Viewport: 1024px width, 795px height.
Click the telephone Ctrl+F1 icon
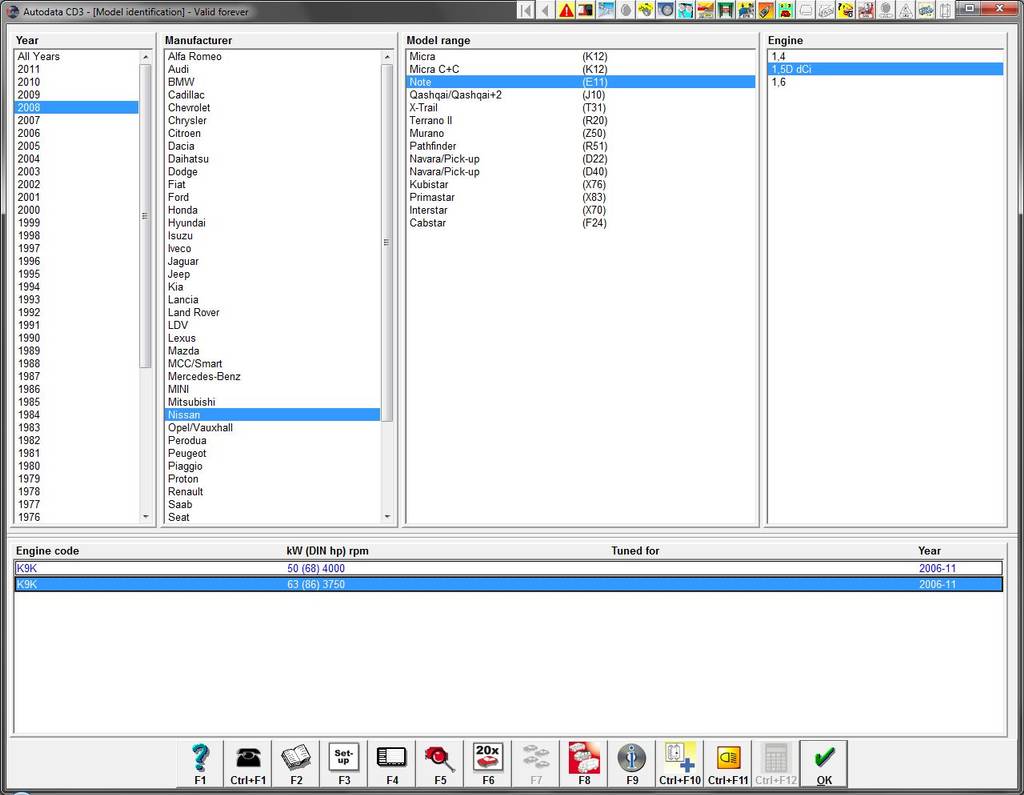pyautogui.click(x=248, y=764)
